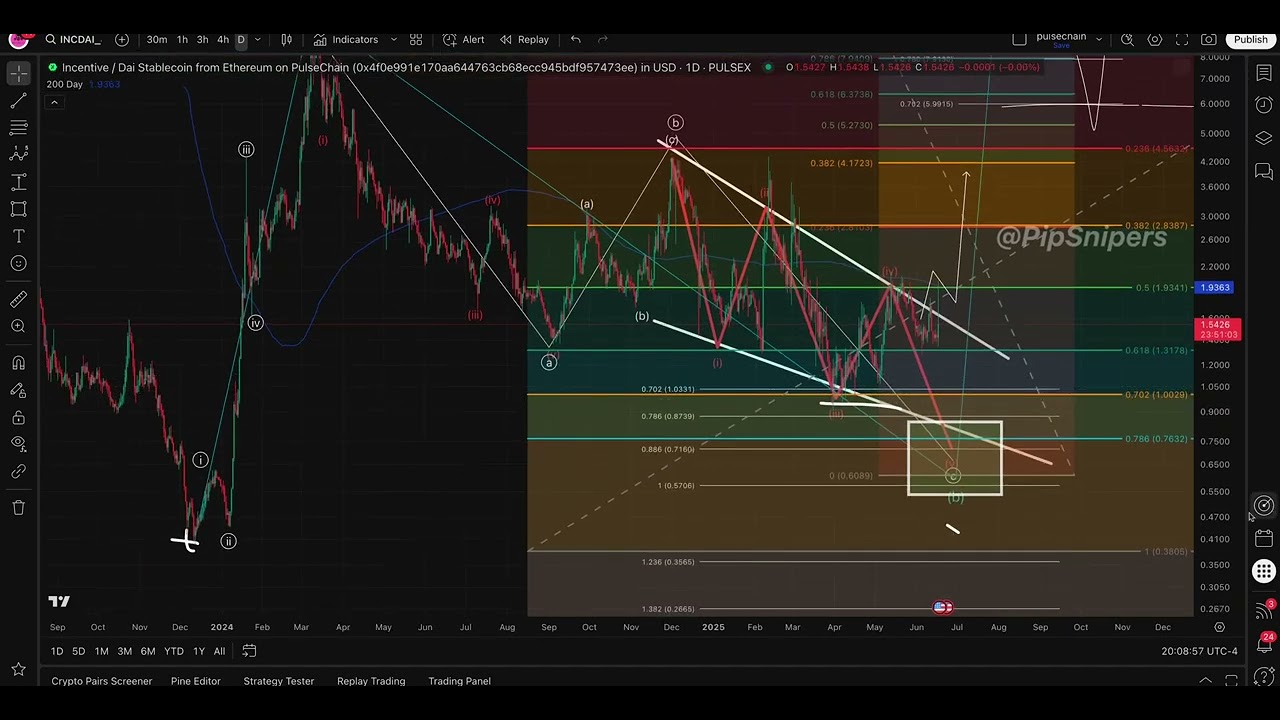Click the link drawings icon in left toolbar
Screen dimensions: 1280x720
(x=19, y=471)
